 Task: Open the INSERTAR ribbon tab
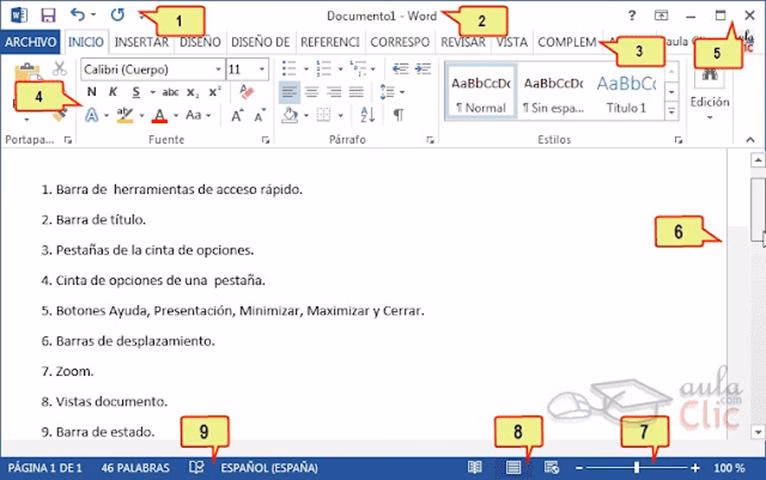coord(141,42)
